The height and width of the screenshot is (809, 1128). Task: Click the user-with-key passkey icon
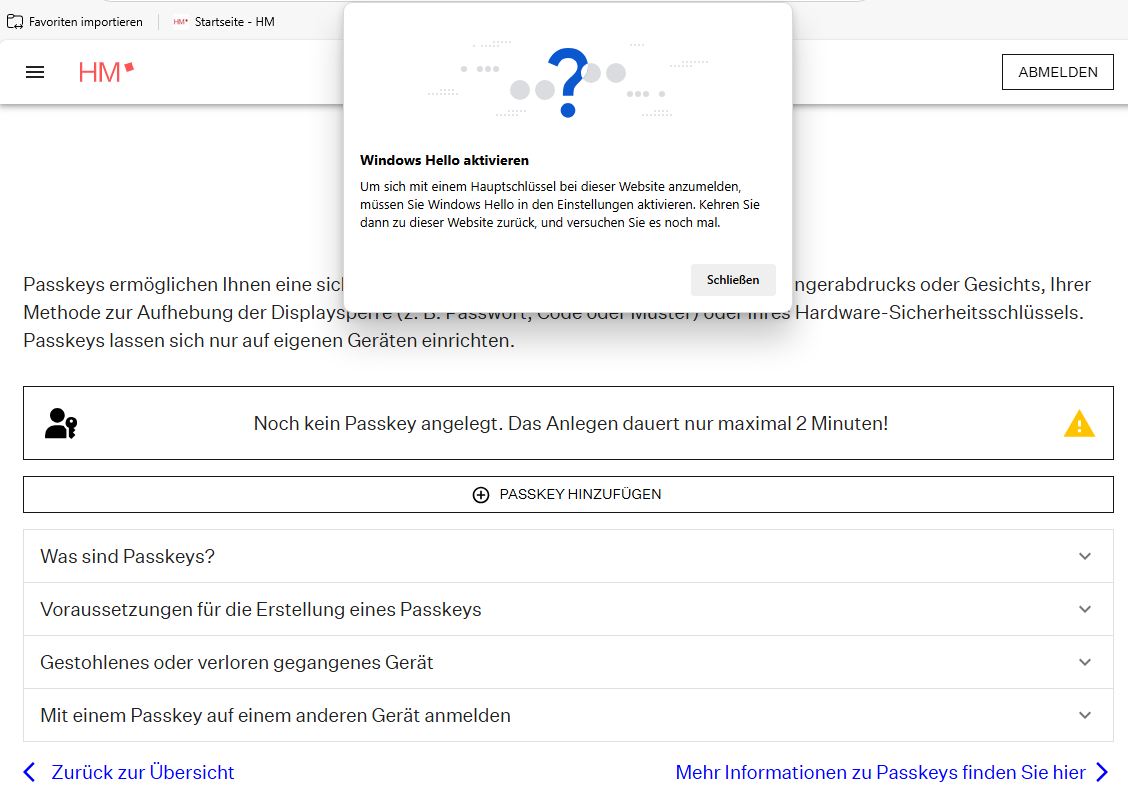61,423
